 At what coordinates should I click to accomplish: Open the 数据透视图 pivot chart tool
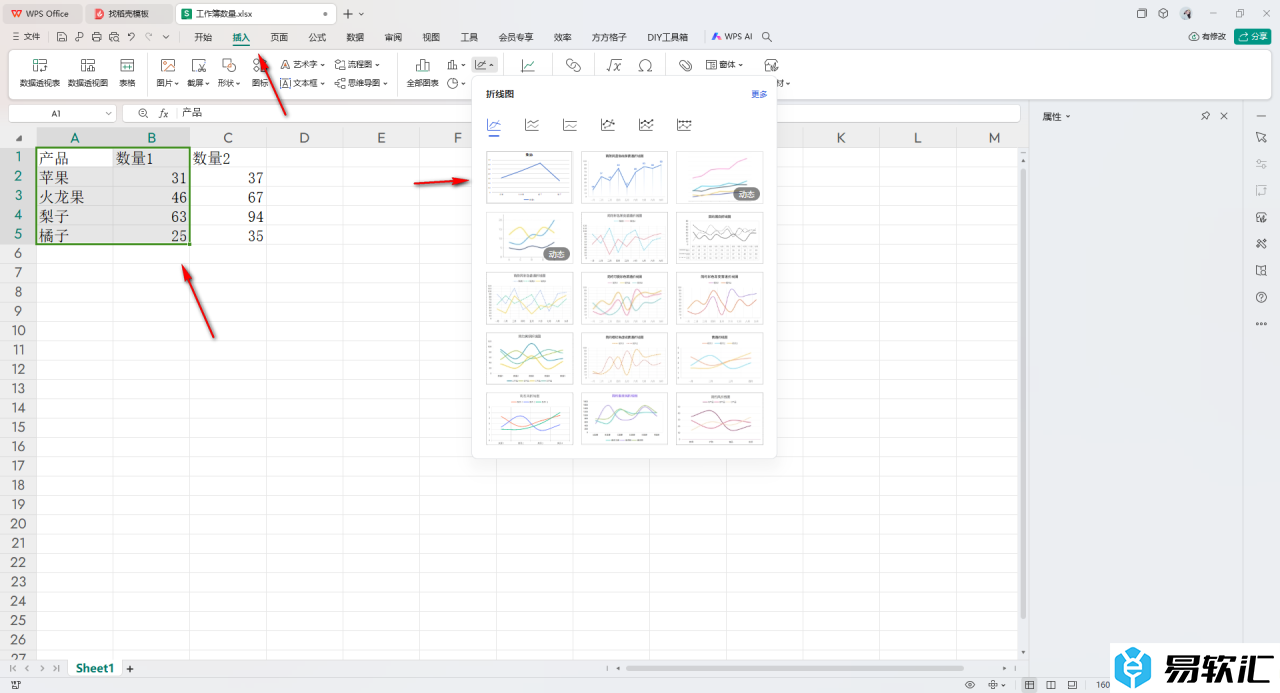88,72
